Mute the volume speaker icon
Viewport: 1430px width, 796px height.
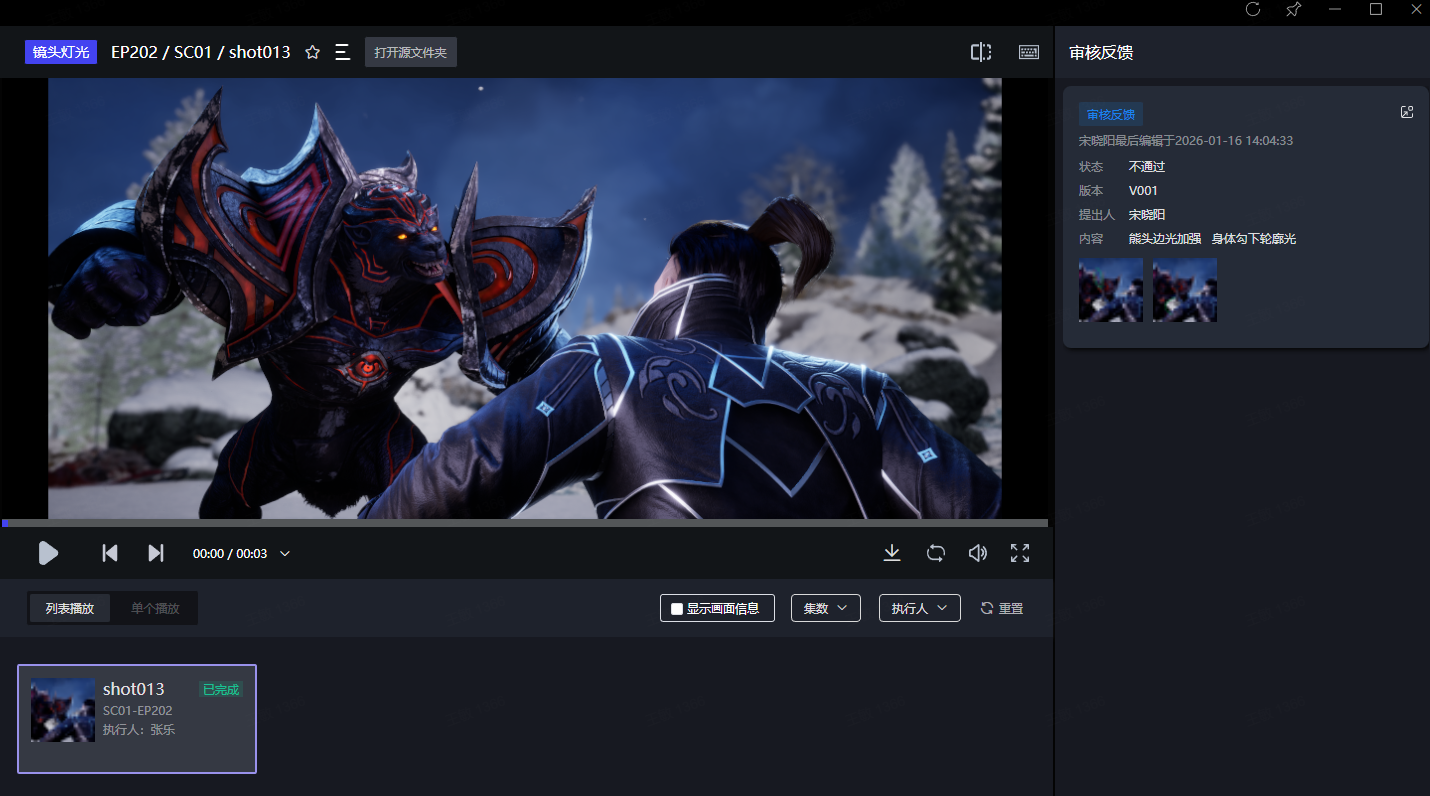[978, 553]
